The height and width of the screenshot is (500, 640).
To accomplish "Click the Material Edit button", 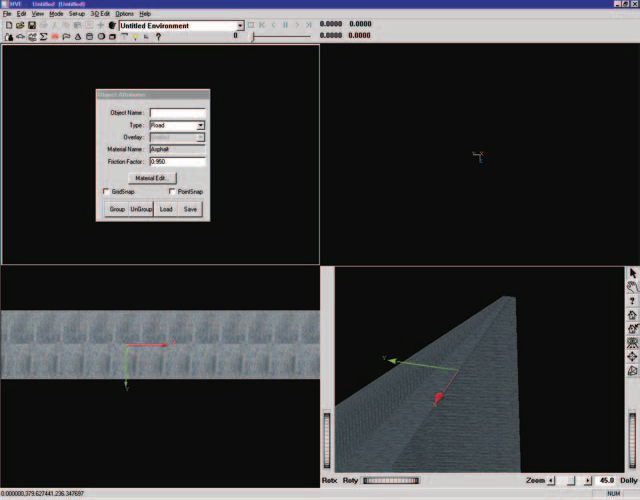I will pyautogui.click(x=152, y=178).
